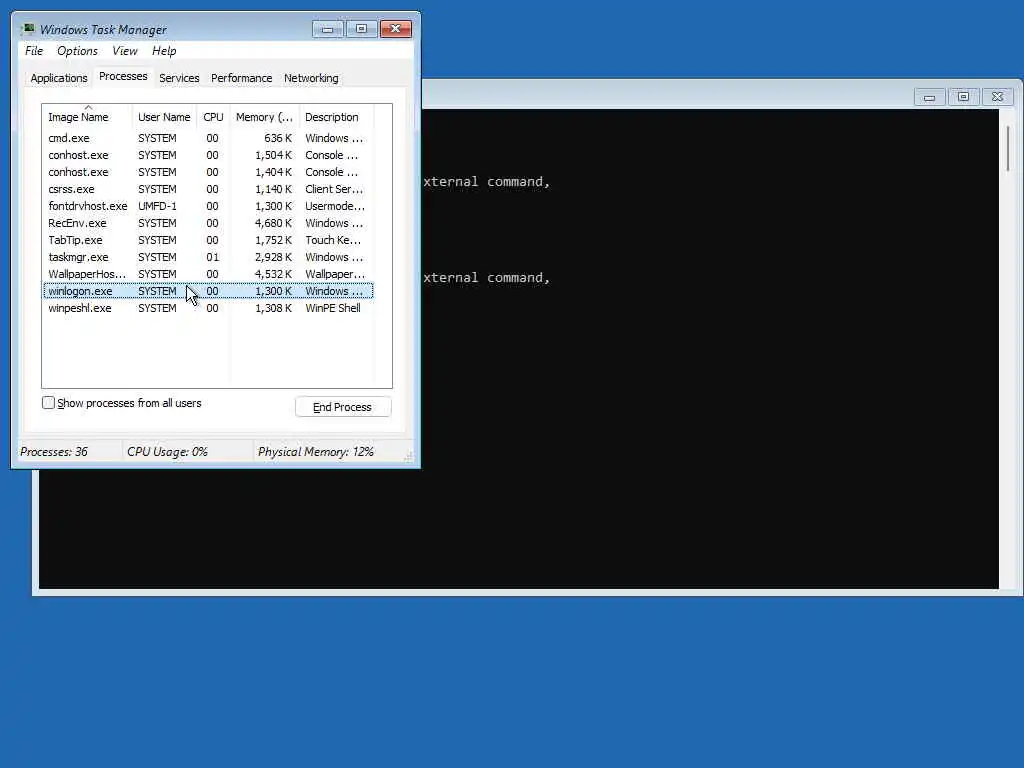
Task: Switch to the Services tab
Action: (x=179, y=78)
